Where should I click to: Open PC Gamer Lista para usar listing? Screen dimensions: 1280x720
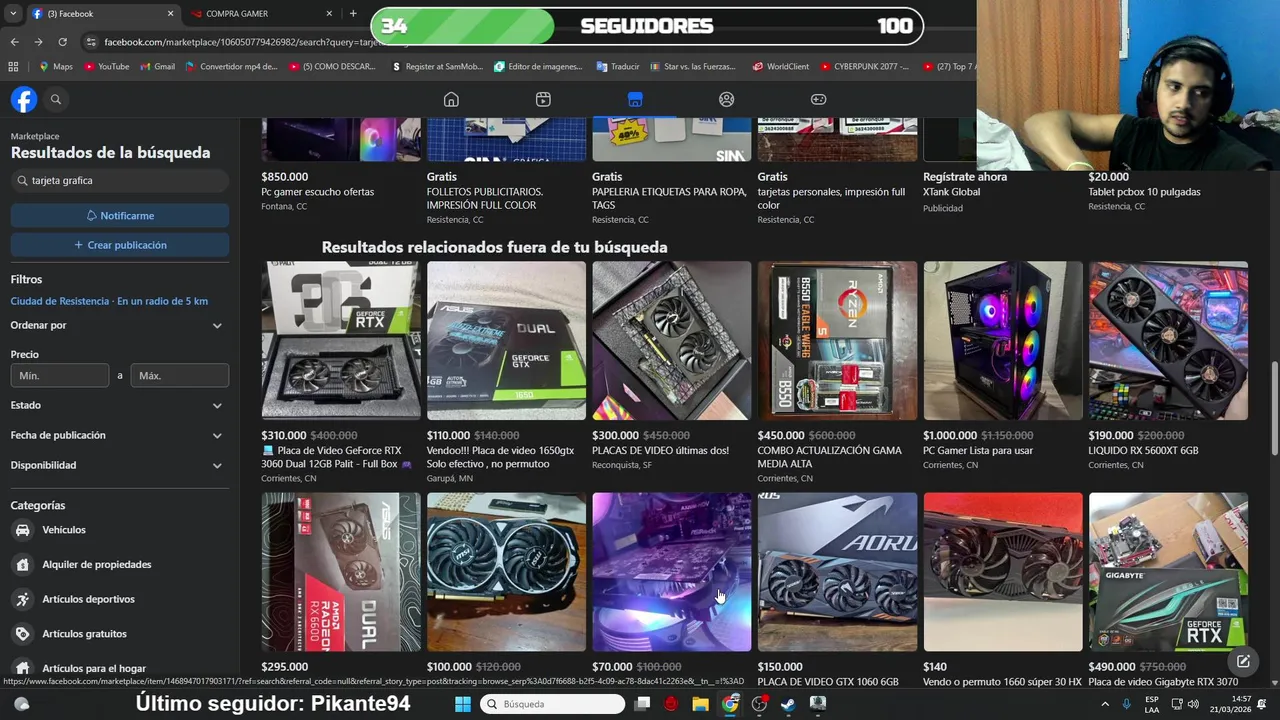[x=1003, y=341]
